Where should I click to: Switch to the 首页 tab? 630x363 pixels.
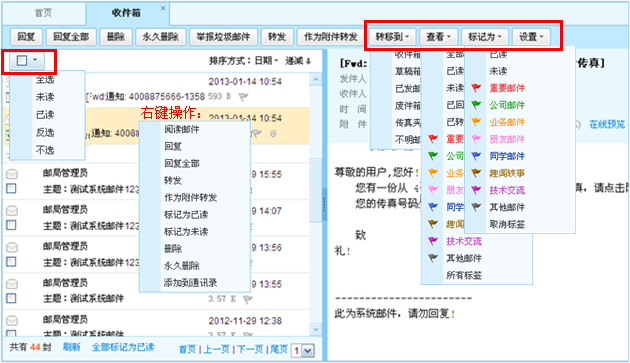(43, 13)
